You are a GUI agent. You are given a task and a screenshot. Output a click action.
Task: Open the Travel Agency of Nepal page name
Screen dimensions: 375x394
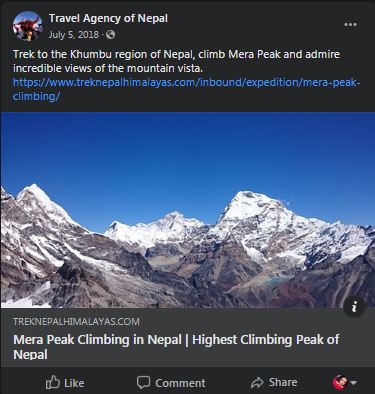[x=108, y=18]
